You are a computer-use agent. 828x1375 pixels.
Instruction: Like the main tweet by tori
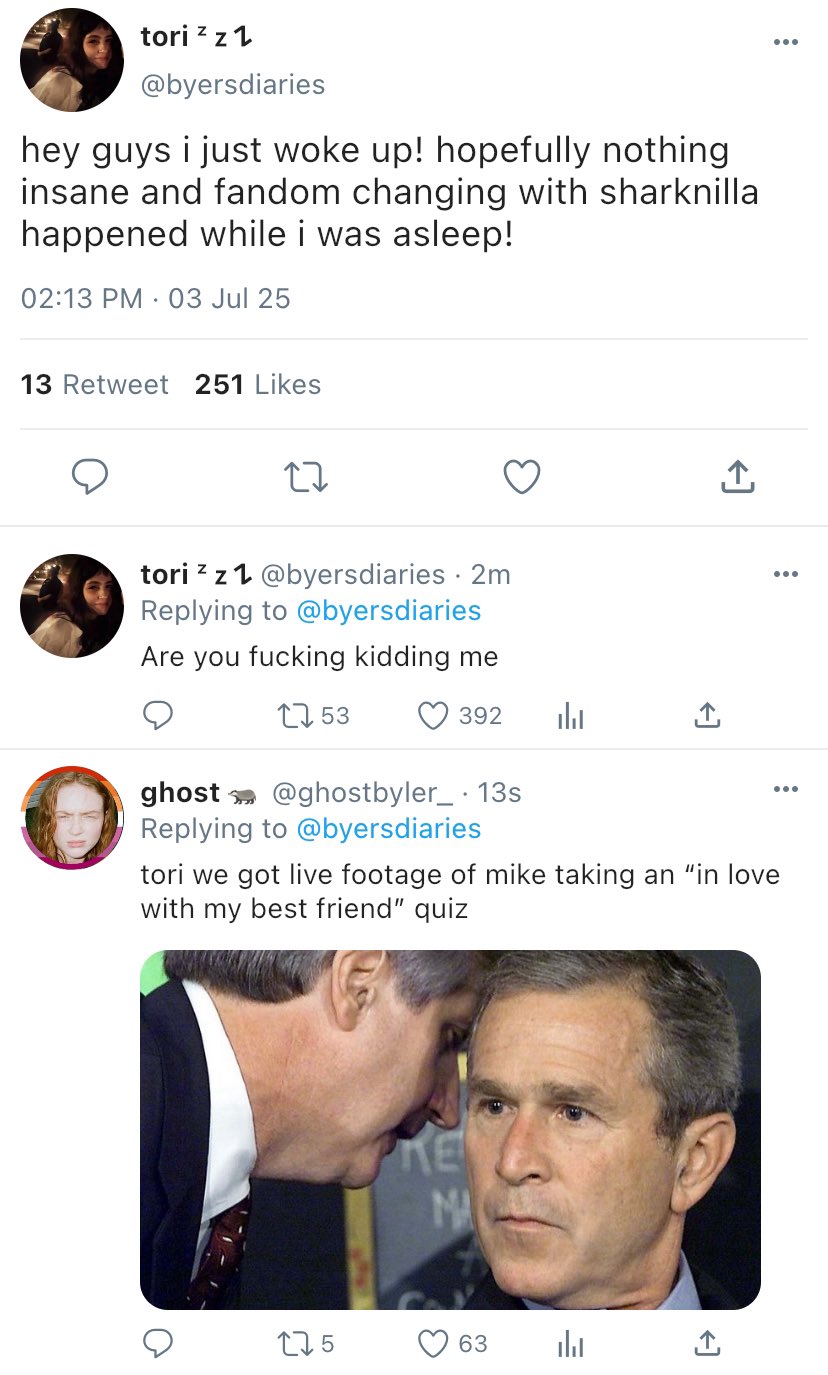coord(521,478)
